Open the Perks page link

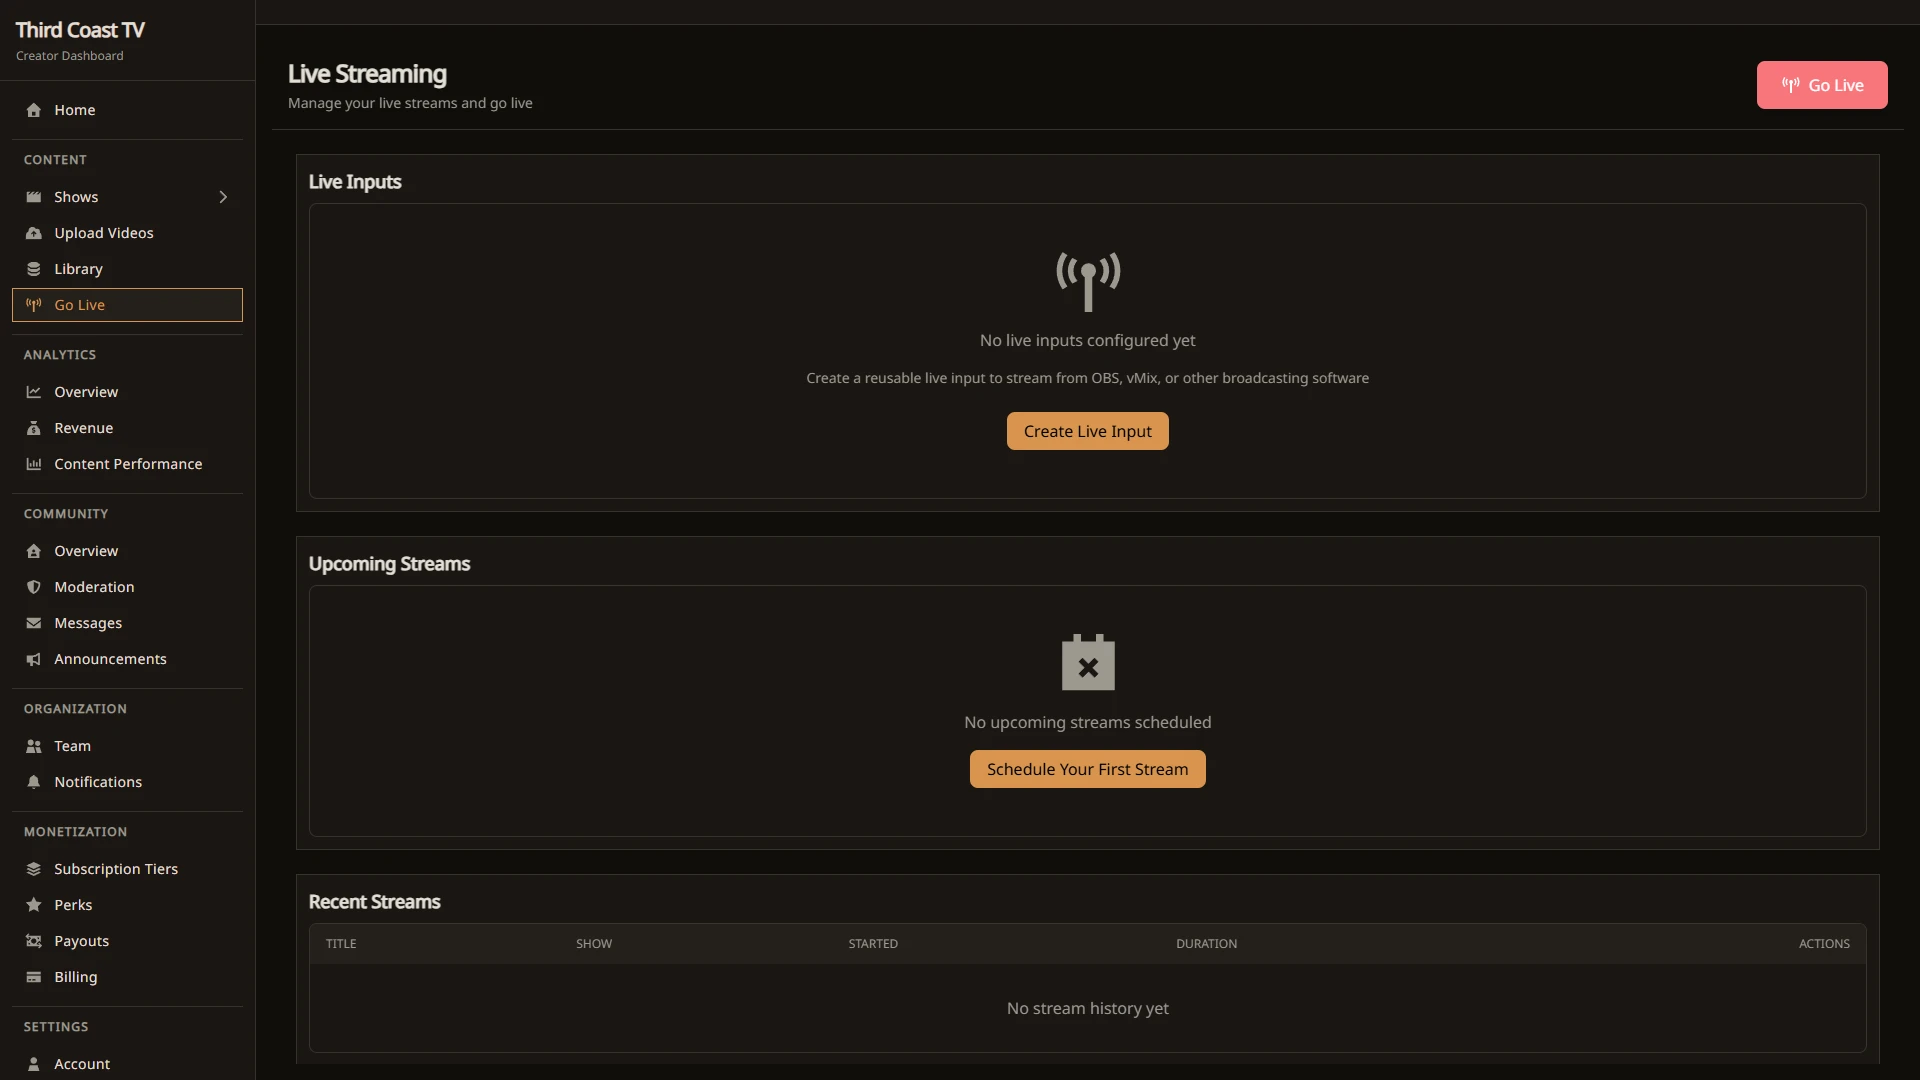(127, 905)
